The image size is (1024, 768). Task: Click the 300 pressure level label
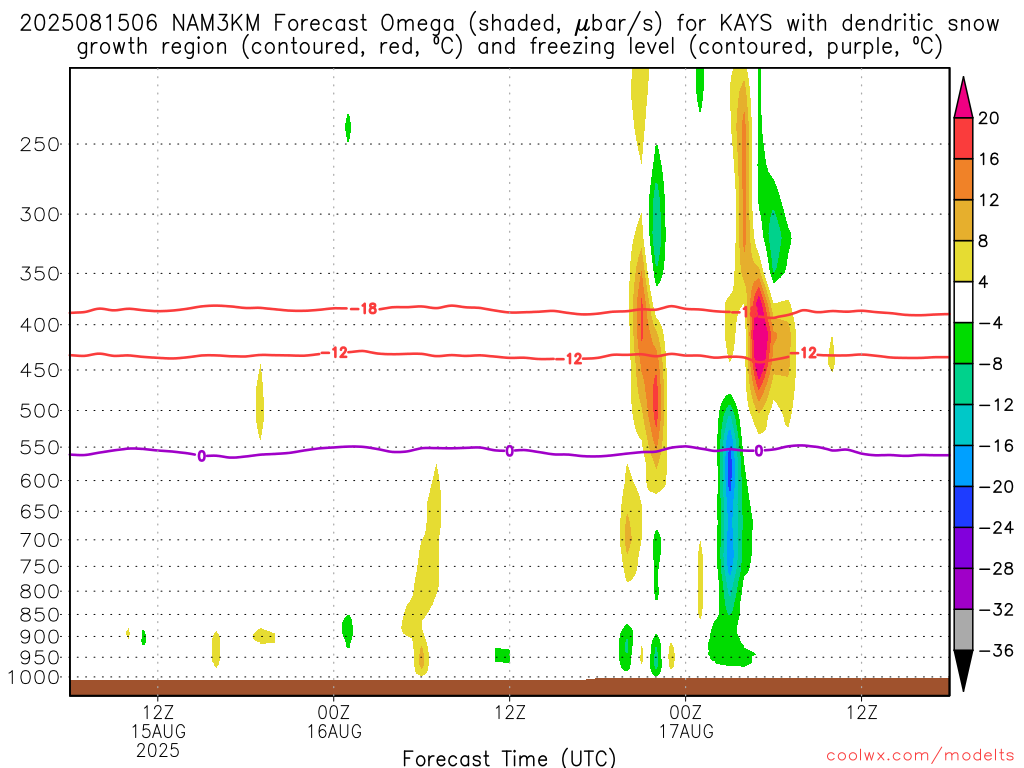tap(40, 214)
